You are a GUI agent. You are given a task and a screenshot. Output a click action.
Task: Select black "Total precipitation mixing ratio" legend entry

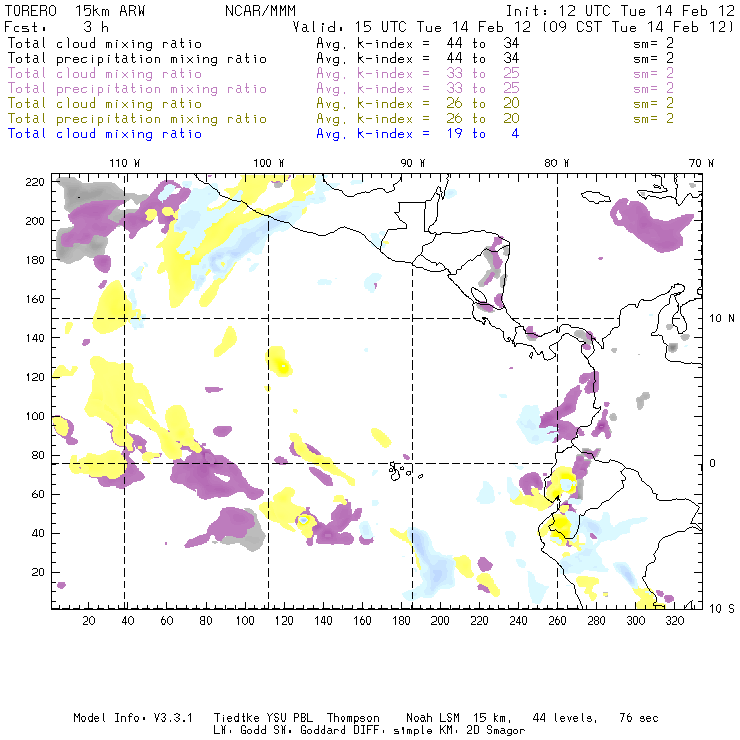click(137, 59)
